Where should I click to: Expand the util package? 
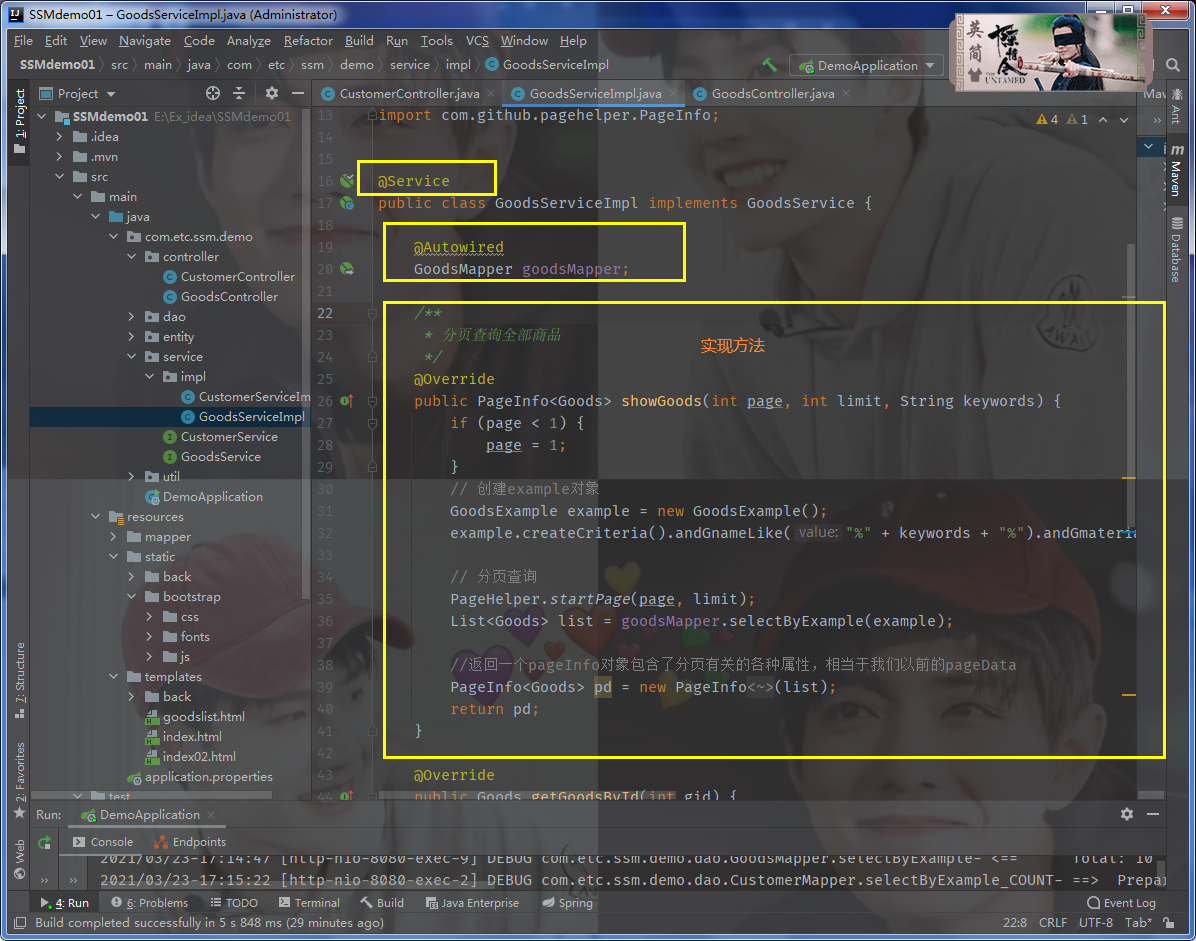click(131, 477)
